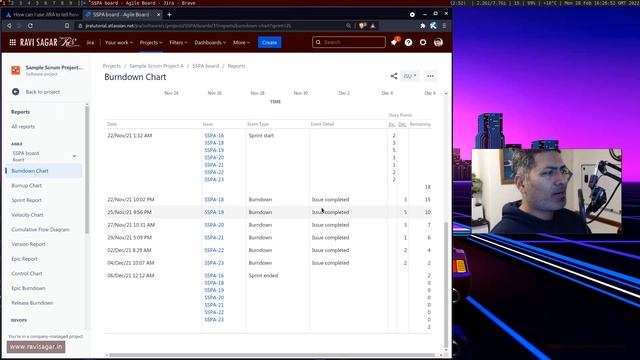Open the SSPA board selector in sidebar
Screen dimensions: 640x360
point(44,156)
